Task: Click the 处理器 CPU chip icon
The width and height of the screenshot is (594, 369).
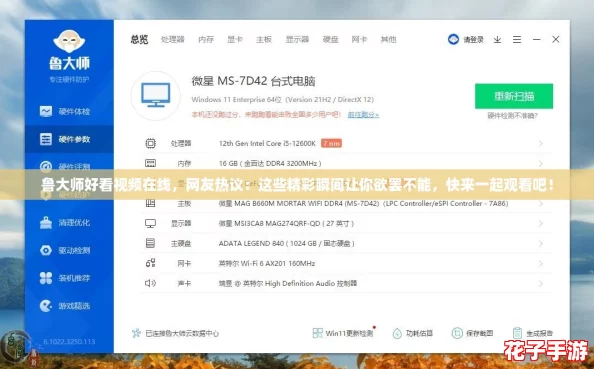Action: pyautogui.click(x=150, y=143)
